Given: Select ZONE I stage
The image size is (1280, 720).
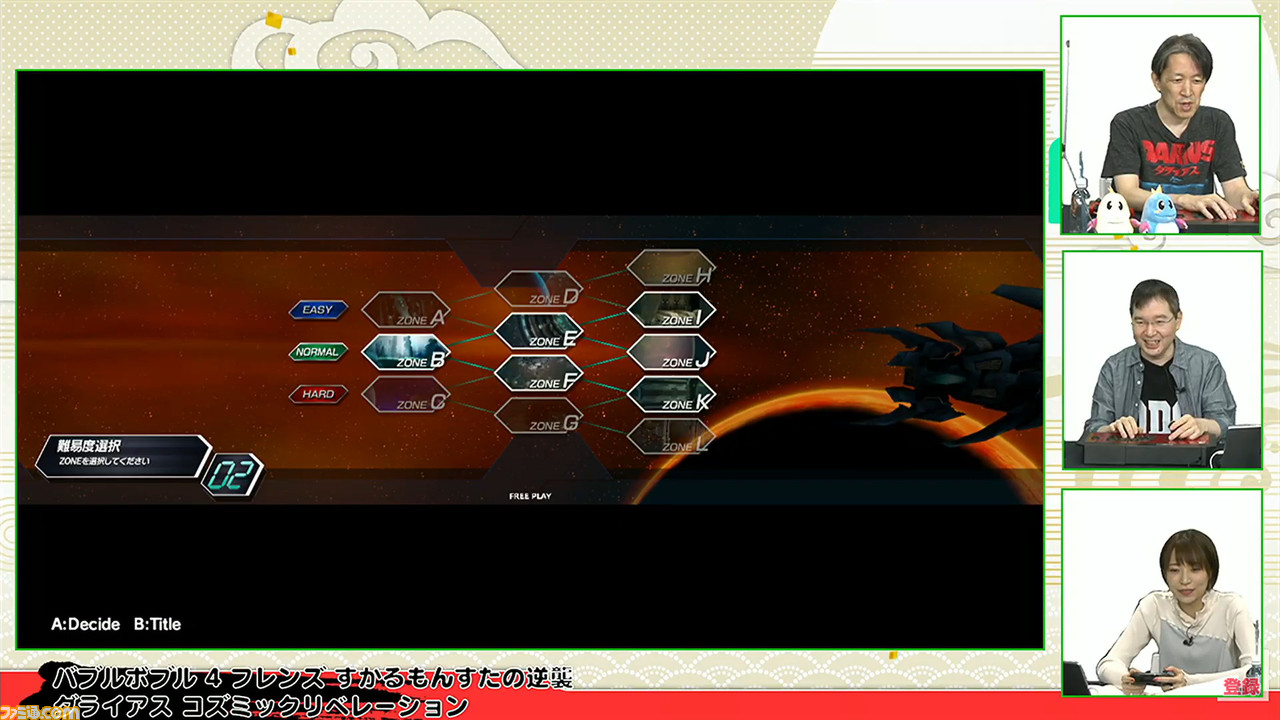Looking at the screenshot, I should click(x=671, y=310).
